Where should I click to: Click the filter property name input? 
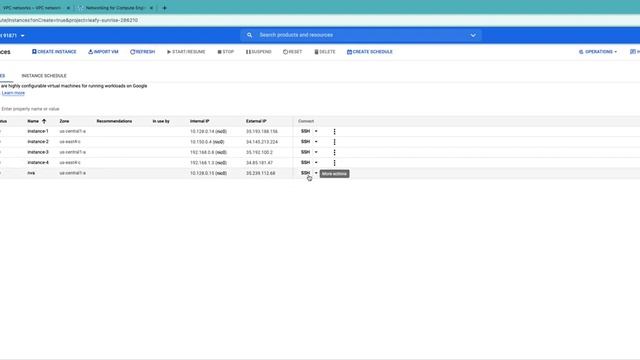click(31, 109)
